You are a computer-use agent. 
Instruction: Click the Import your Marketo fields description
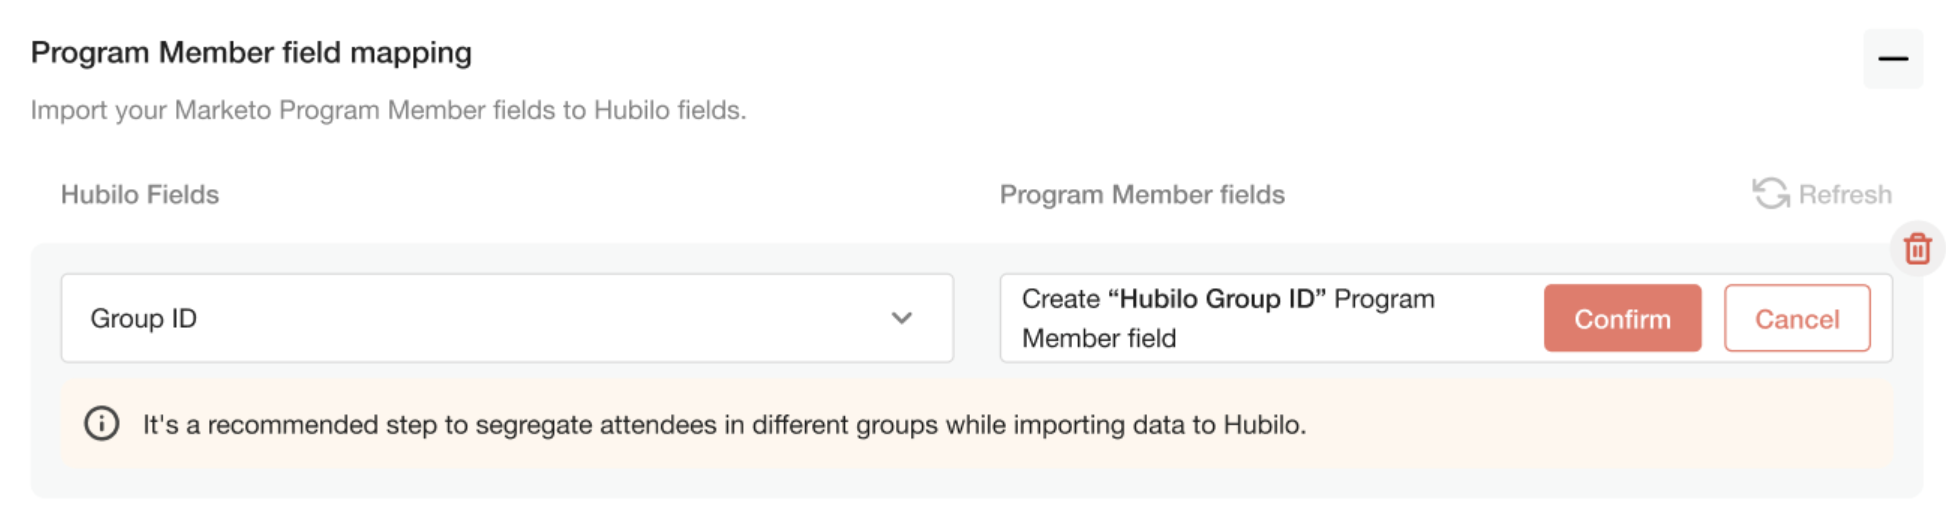tap(388, 110)
